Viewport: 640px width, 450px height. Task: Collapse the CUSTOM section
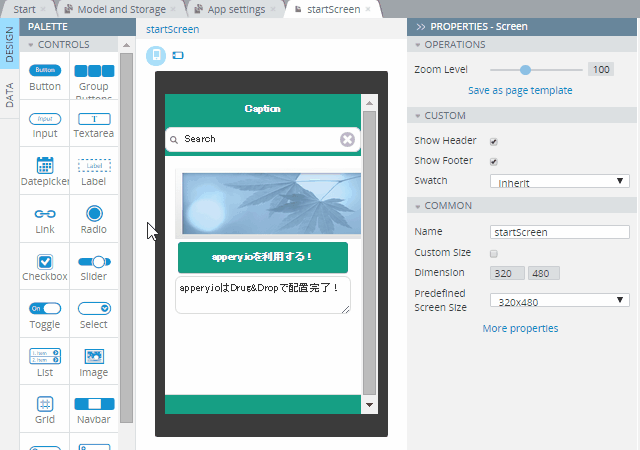tap(418, 116)
